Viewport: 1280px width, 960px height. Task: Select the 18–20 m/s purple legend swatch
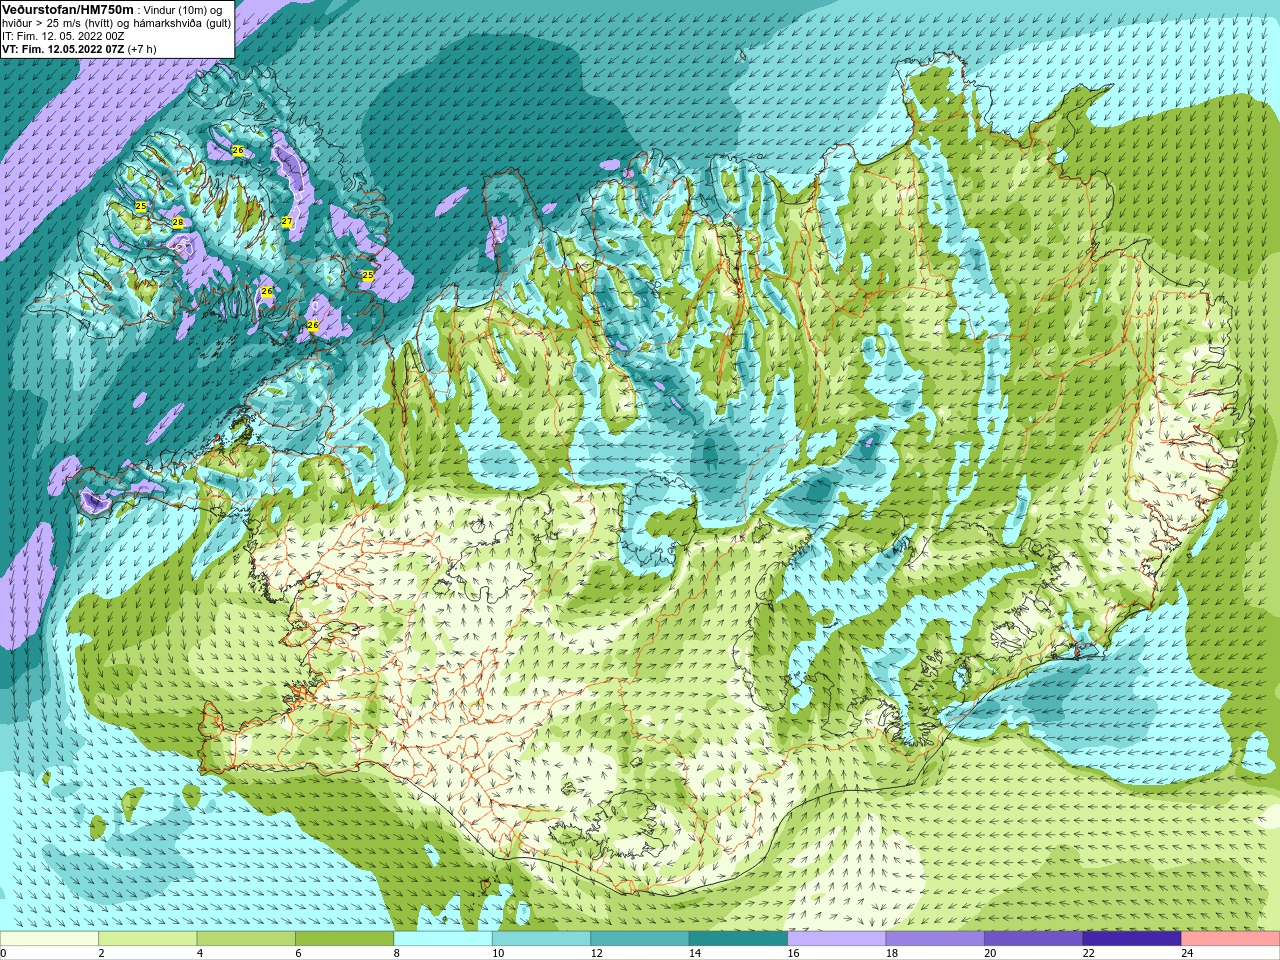click(x=935, y=939)
